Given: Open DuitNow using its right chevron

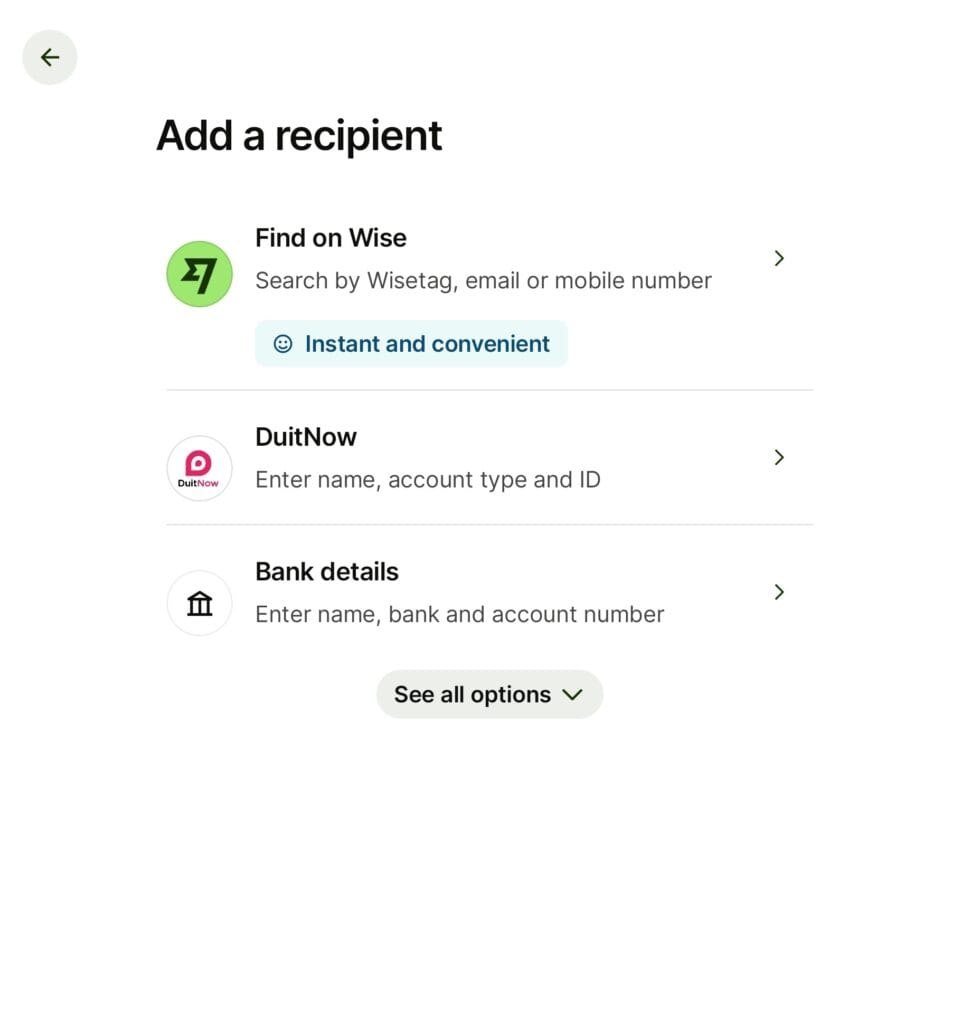Looking at the screenshot, I should pos(779,457).
